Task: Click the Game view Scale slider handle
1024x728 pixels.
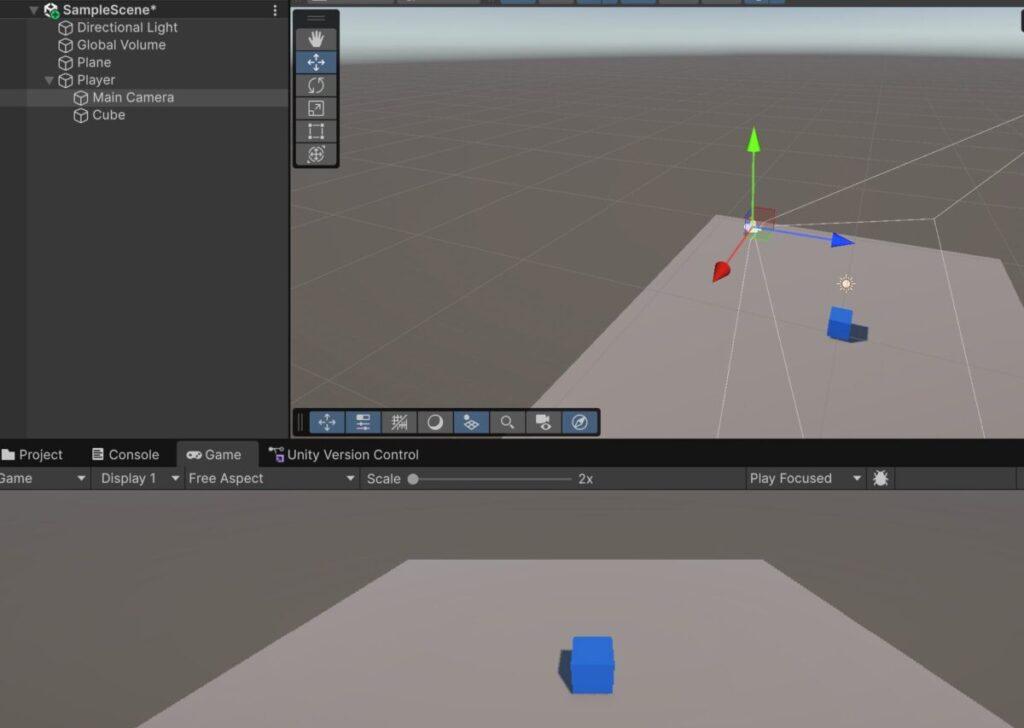Action: (413, 479)
